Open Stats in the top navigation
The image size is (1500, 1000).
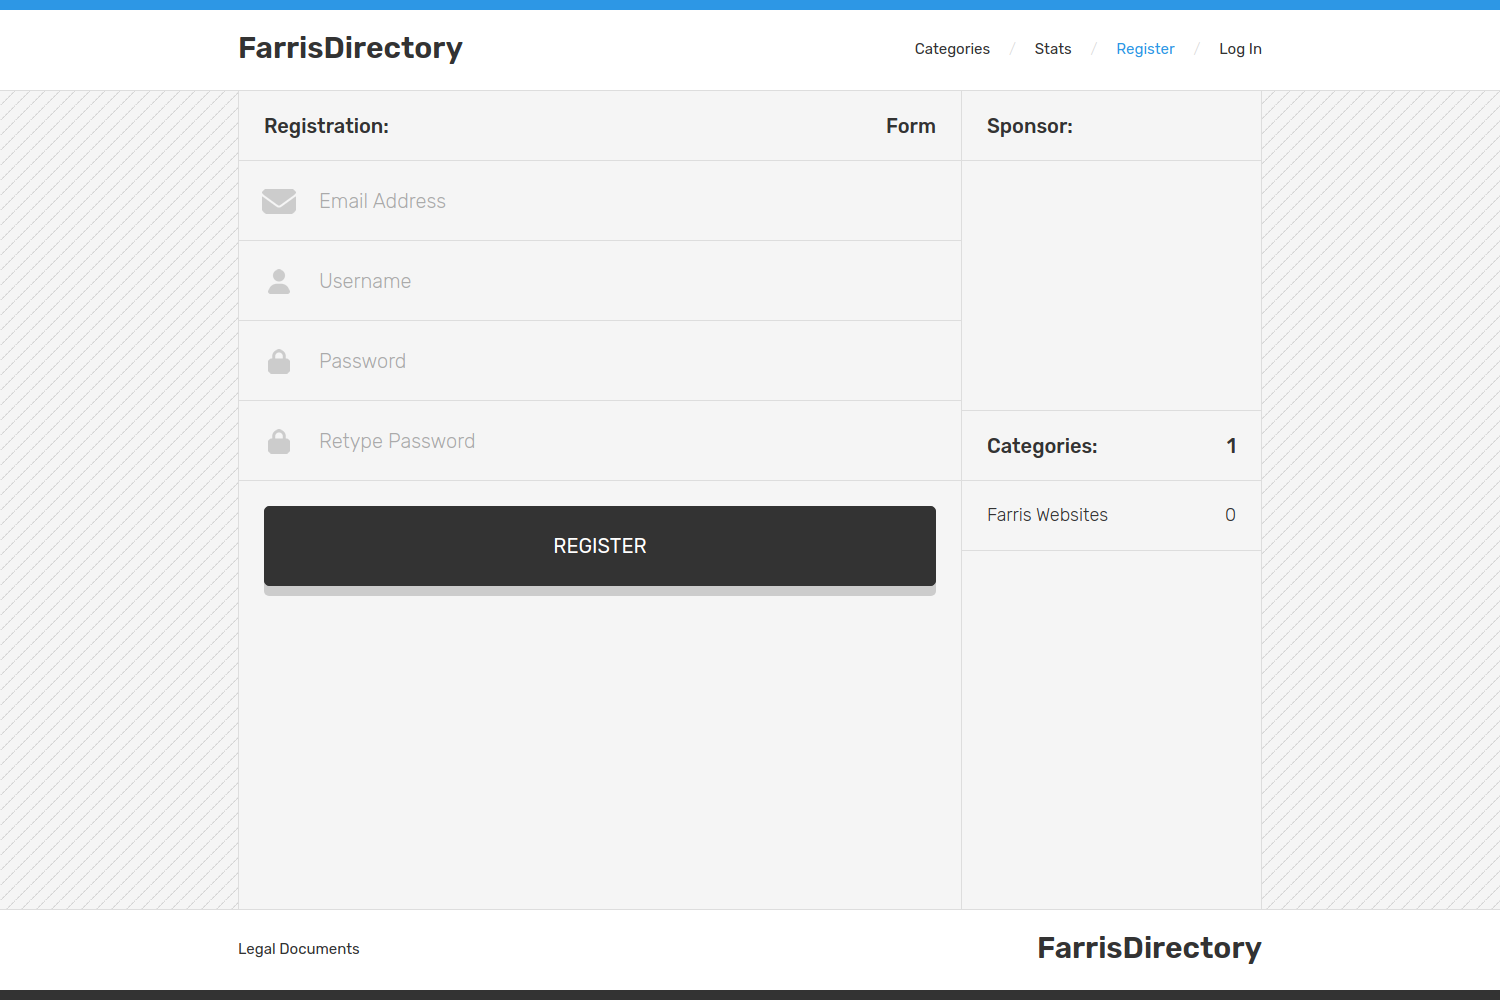[x=1053, y=49]
